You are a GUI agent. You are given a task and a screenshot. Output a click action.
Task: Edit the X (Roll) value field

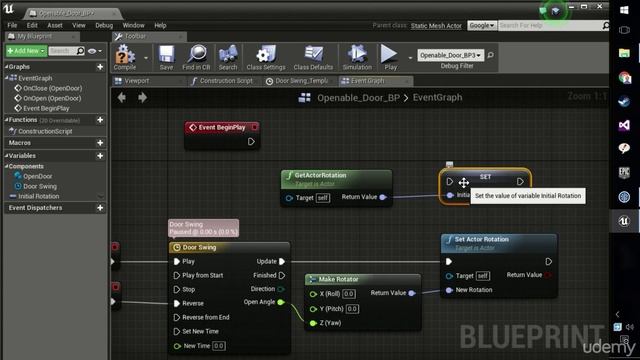(349, 294)
